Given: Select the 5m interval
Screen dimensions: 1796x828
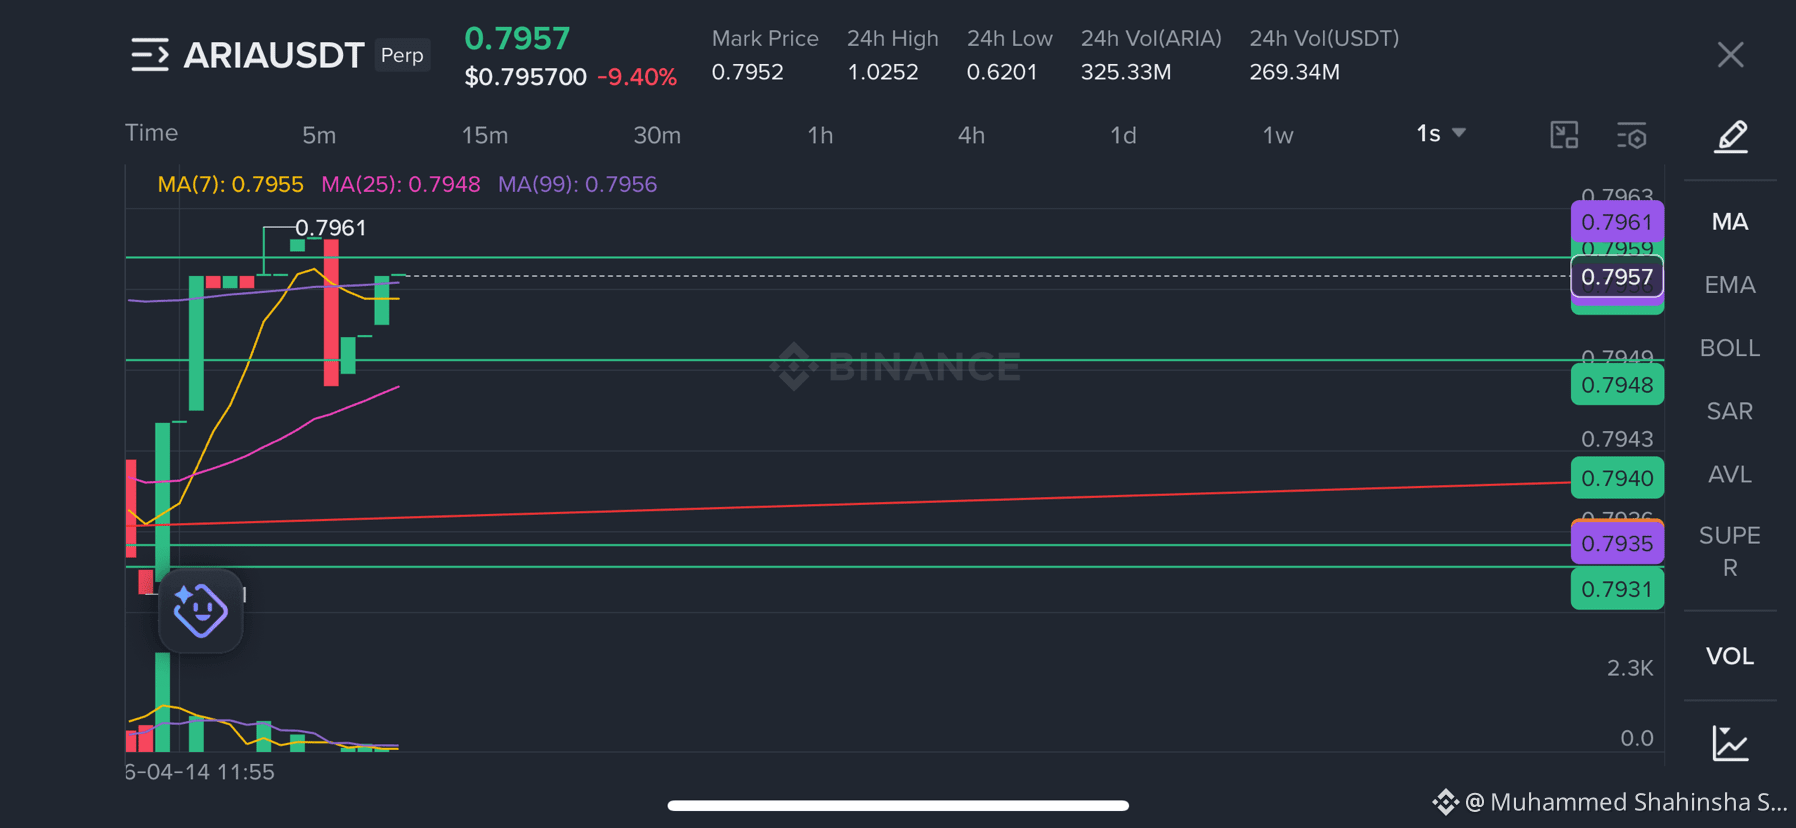Looking at the screenshot, I should (x=319, y=135).
